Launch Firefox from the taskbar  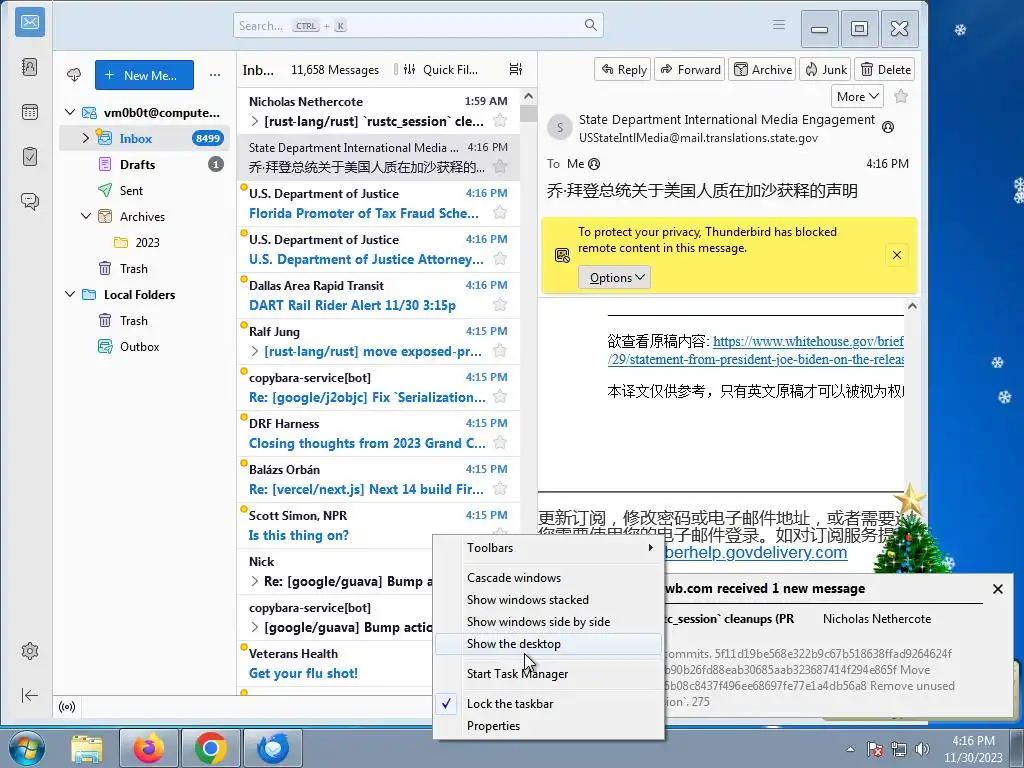tap(149, 748)
